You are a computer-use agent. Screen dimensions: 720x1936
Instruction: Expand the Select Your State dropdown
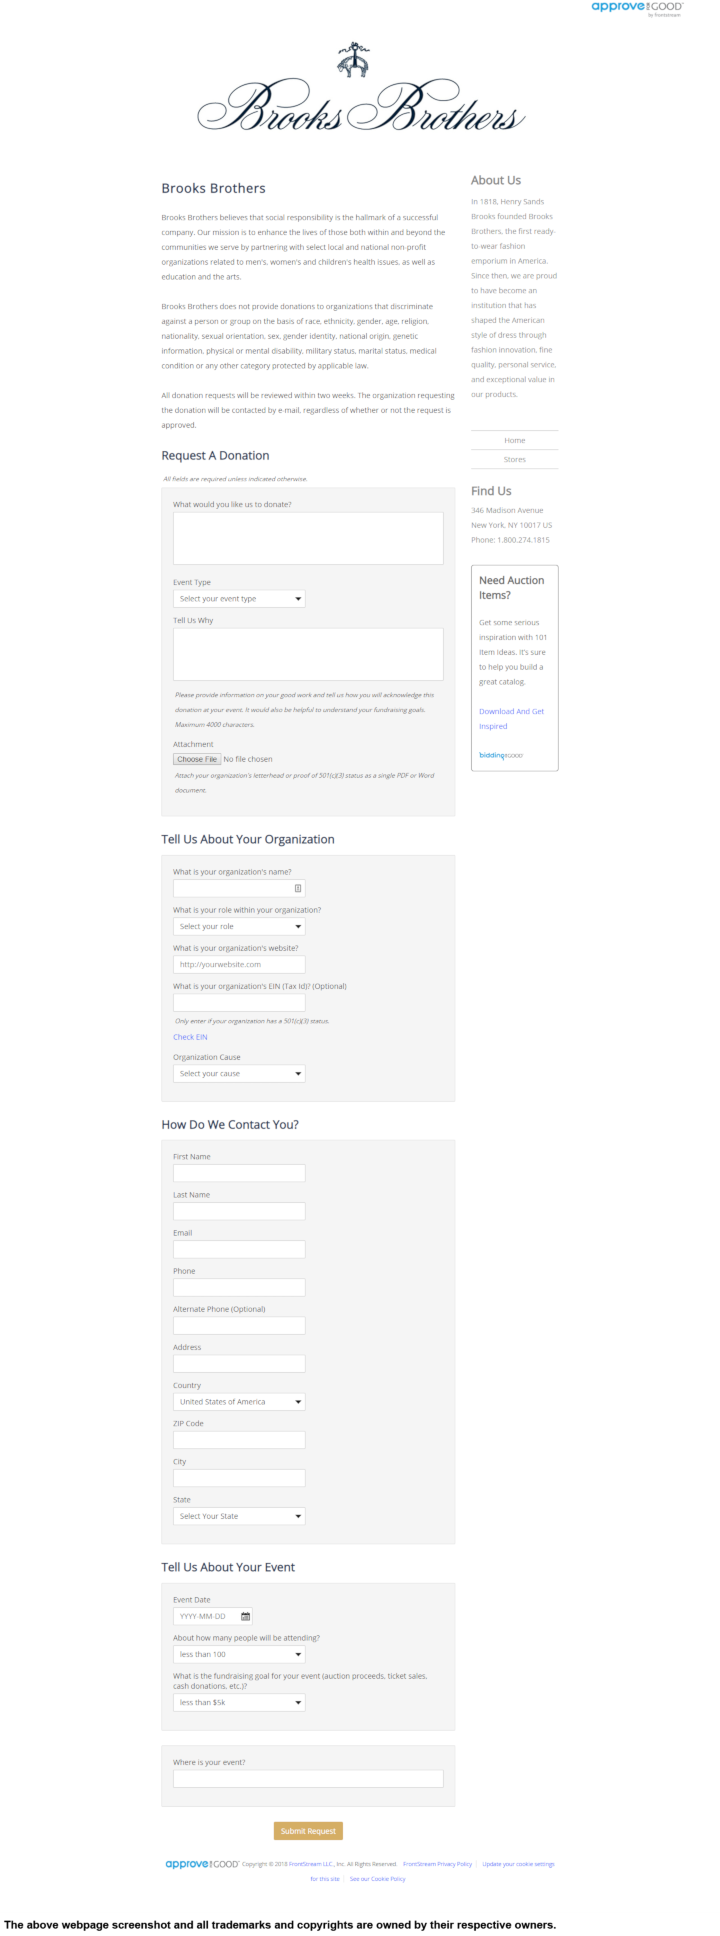pos(239,1516)
